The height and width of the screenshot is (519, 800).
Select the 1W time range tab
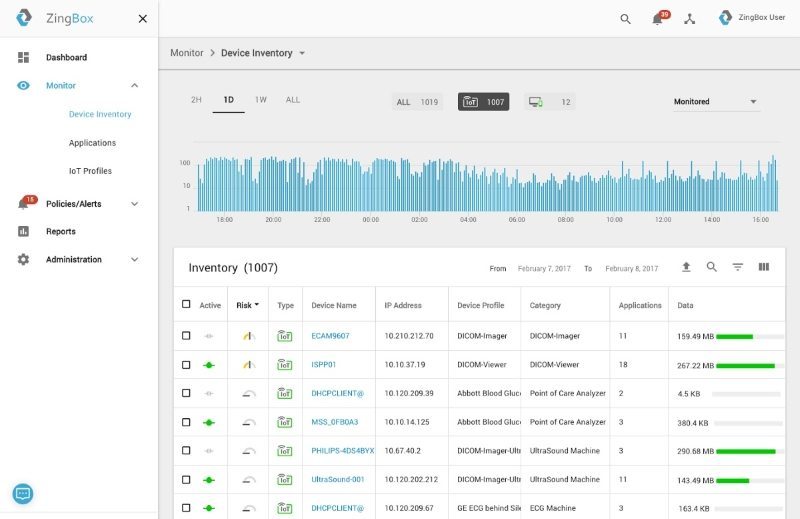click(261, 100)
